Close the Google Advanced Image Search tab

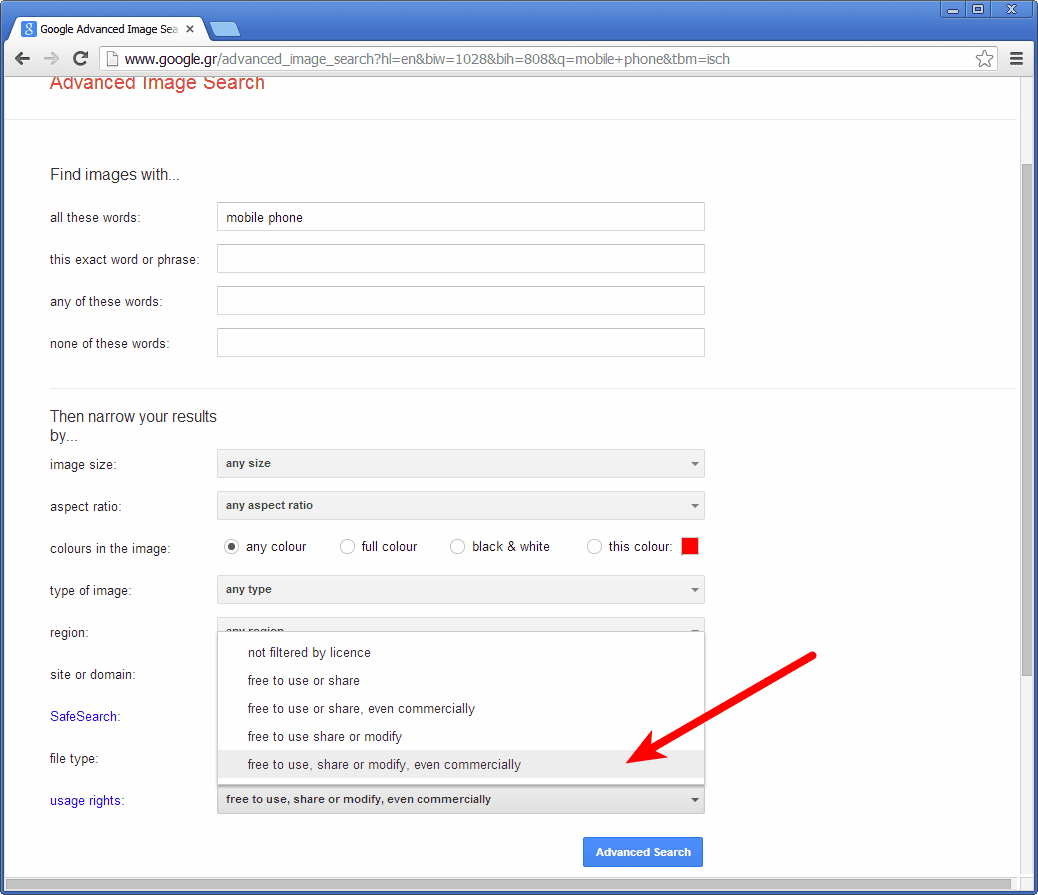click(x=190, y=29)
